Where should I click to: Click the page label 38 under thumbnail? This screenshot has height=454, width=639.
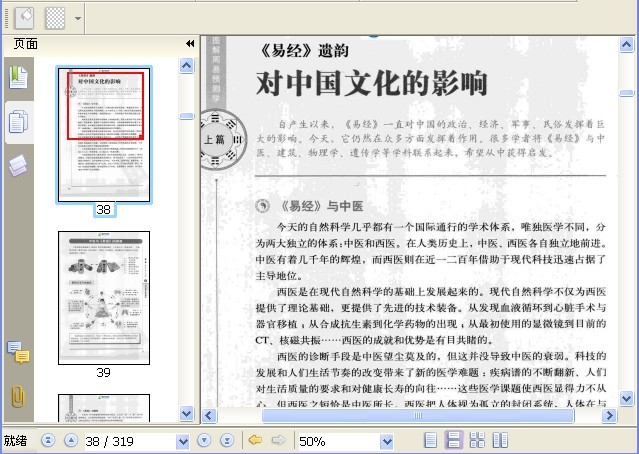104,209
